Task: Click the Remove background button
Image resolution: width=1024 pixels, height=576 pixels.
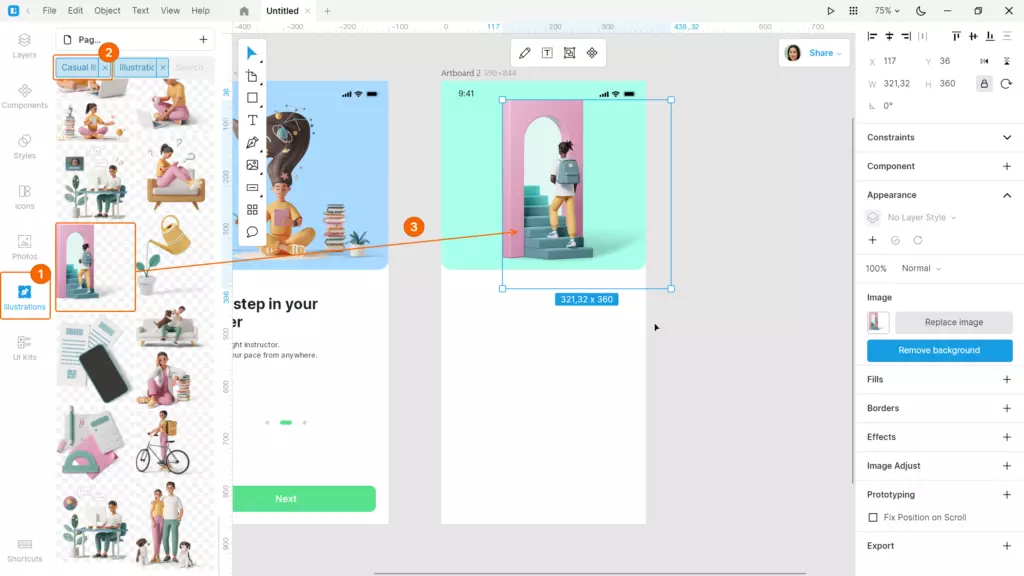Action: click(x=939, y=350)
